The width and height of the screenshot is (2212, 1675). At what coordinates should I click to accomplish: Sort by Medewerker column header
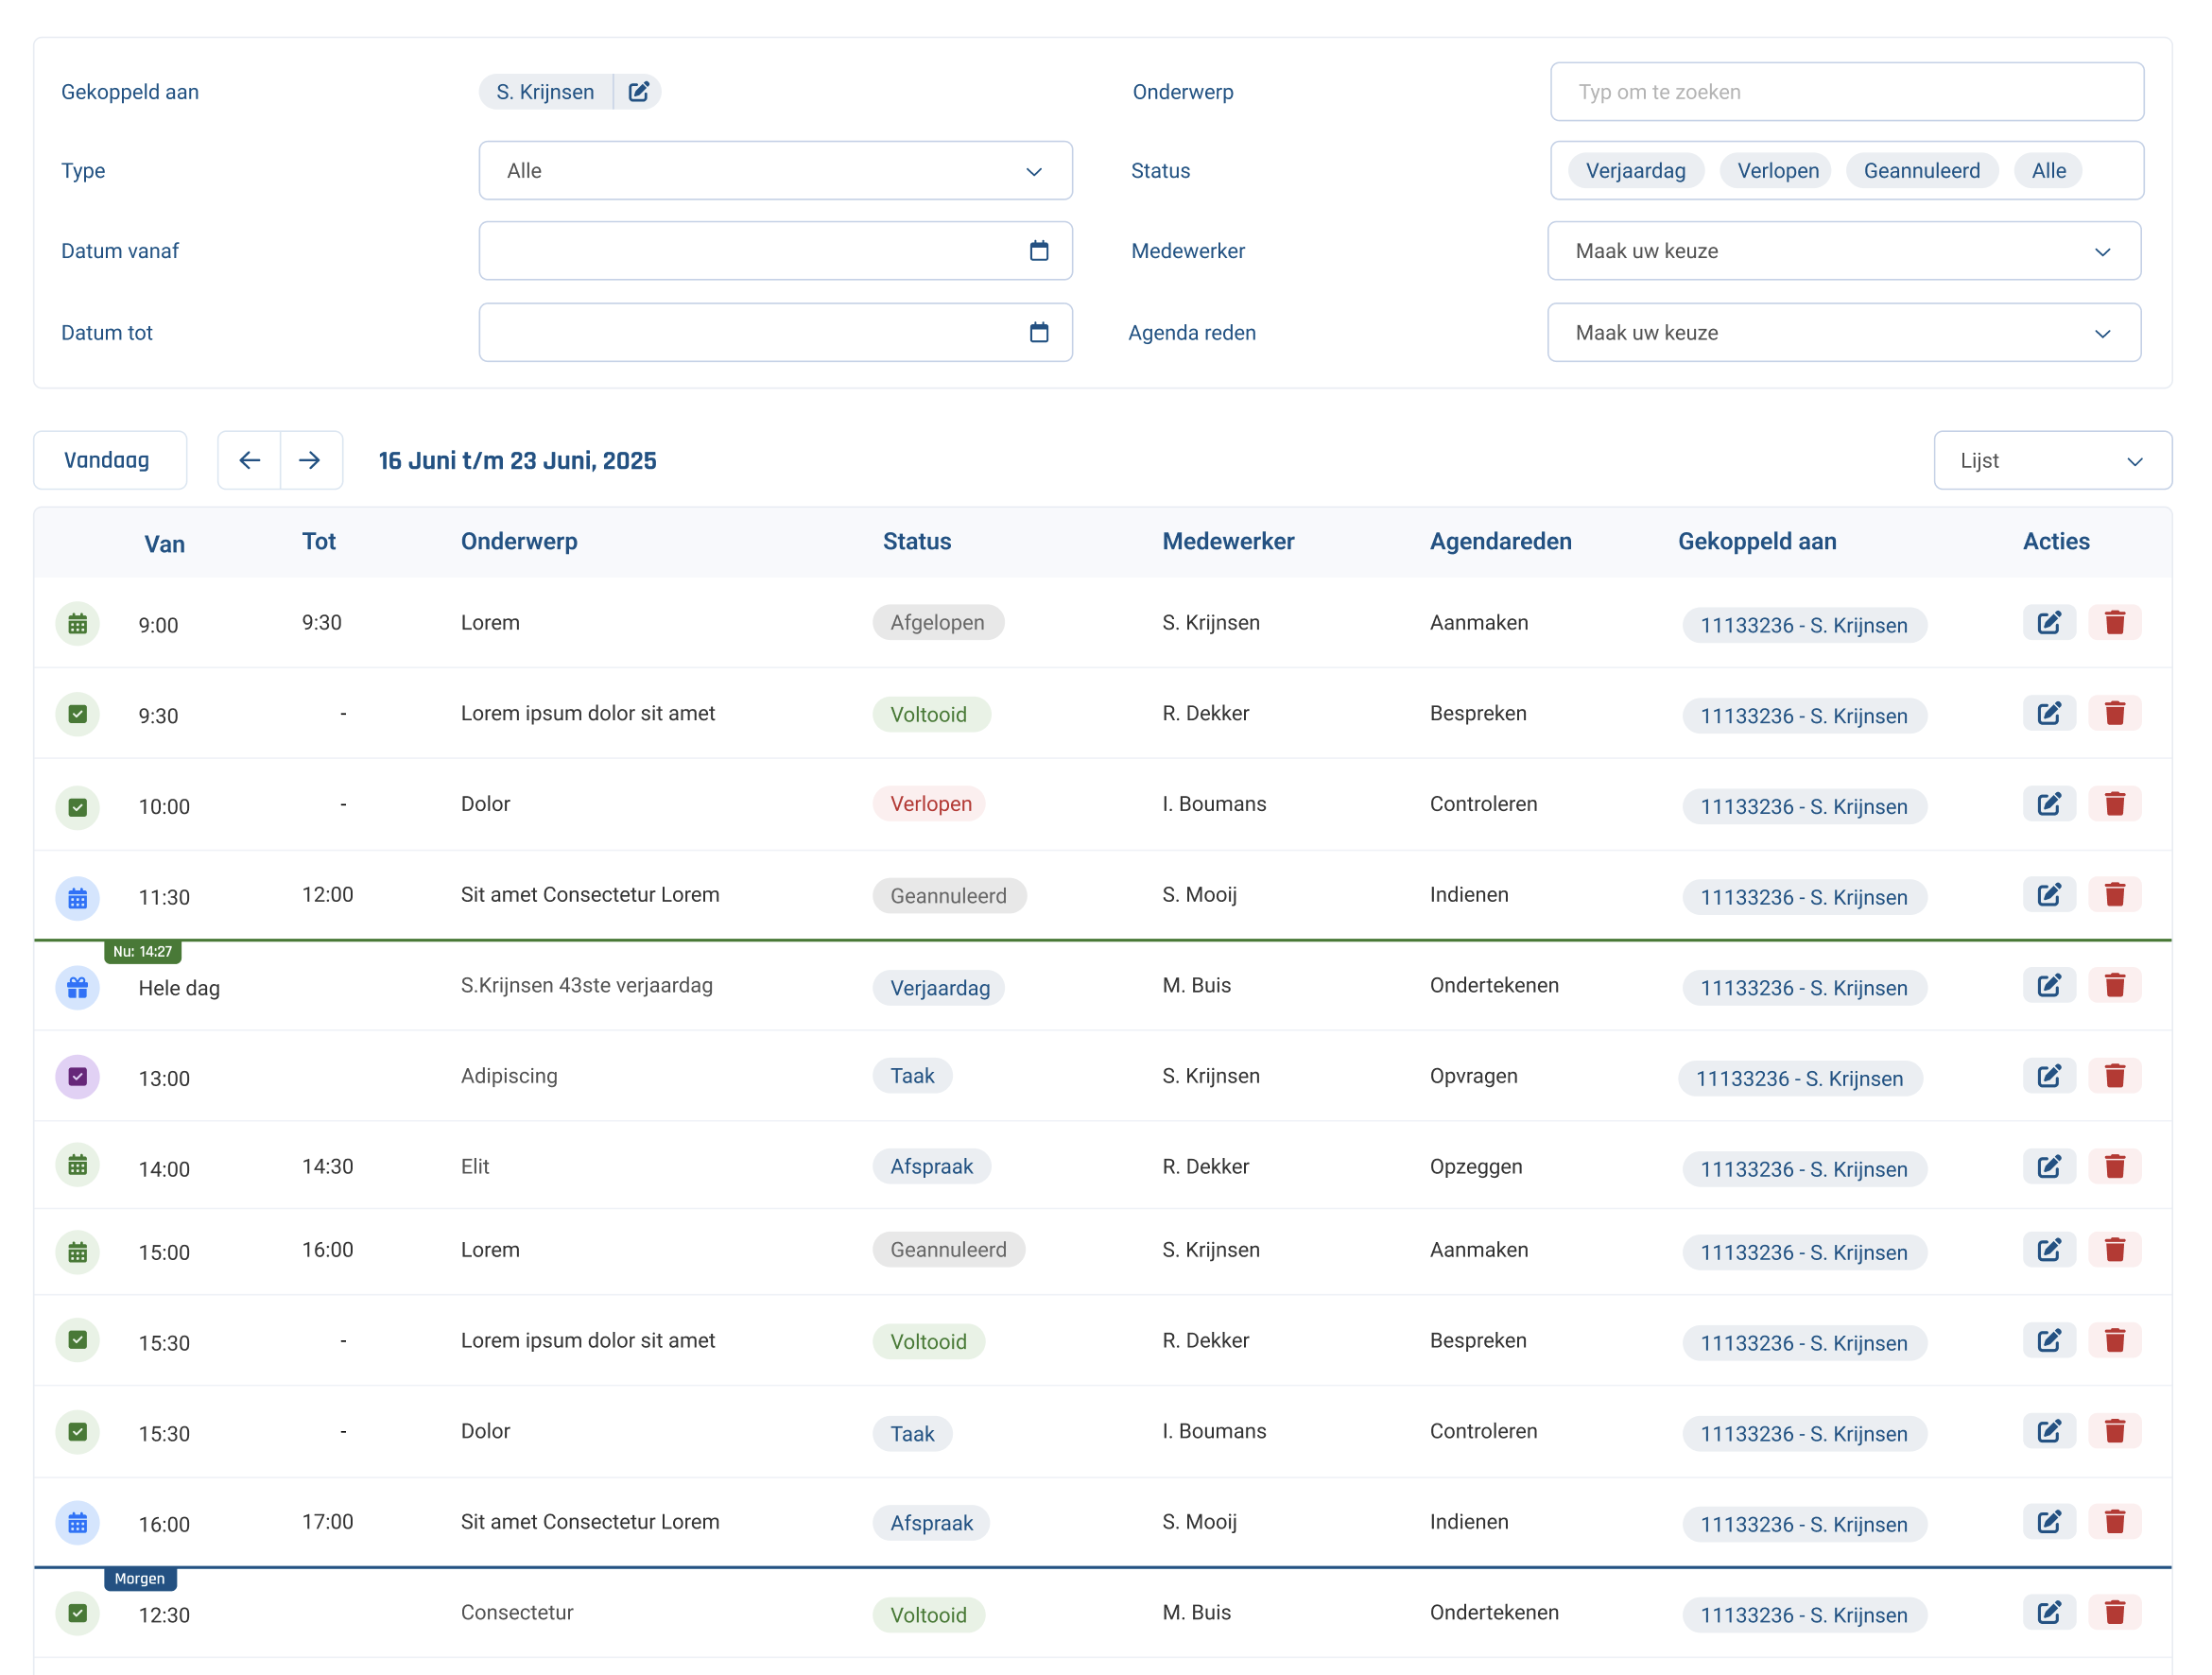[1227, 542]
